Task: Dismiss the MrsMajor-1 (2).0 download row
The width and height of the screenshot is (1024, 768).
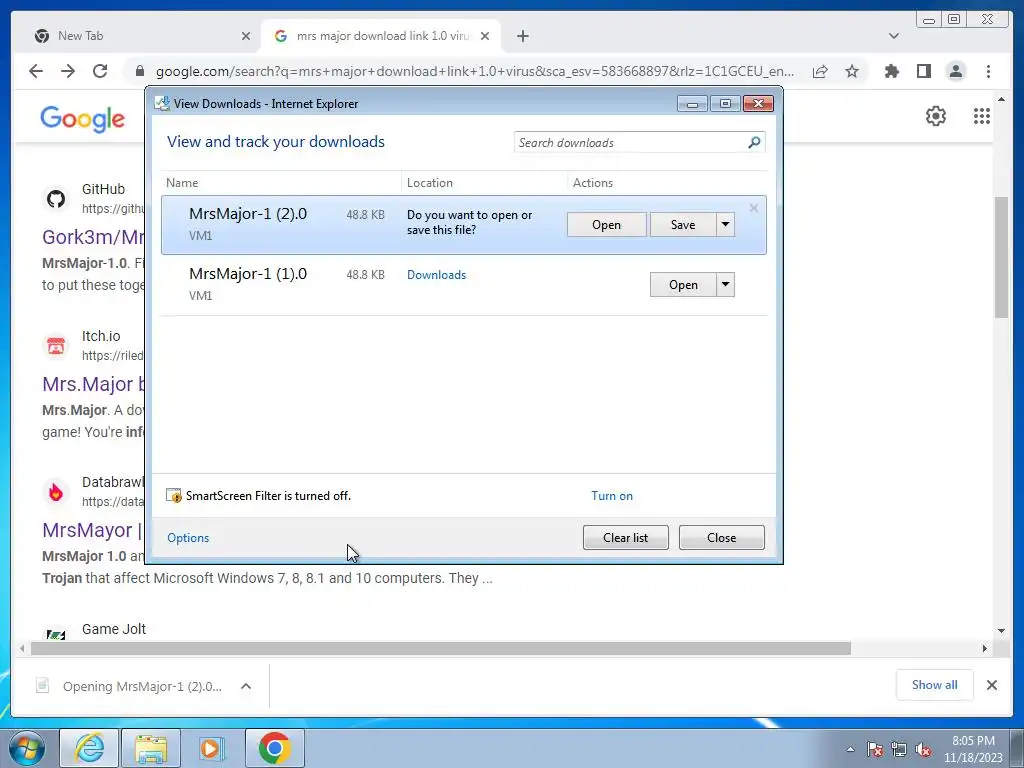Action: [x=754, y=208]
